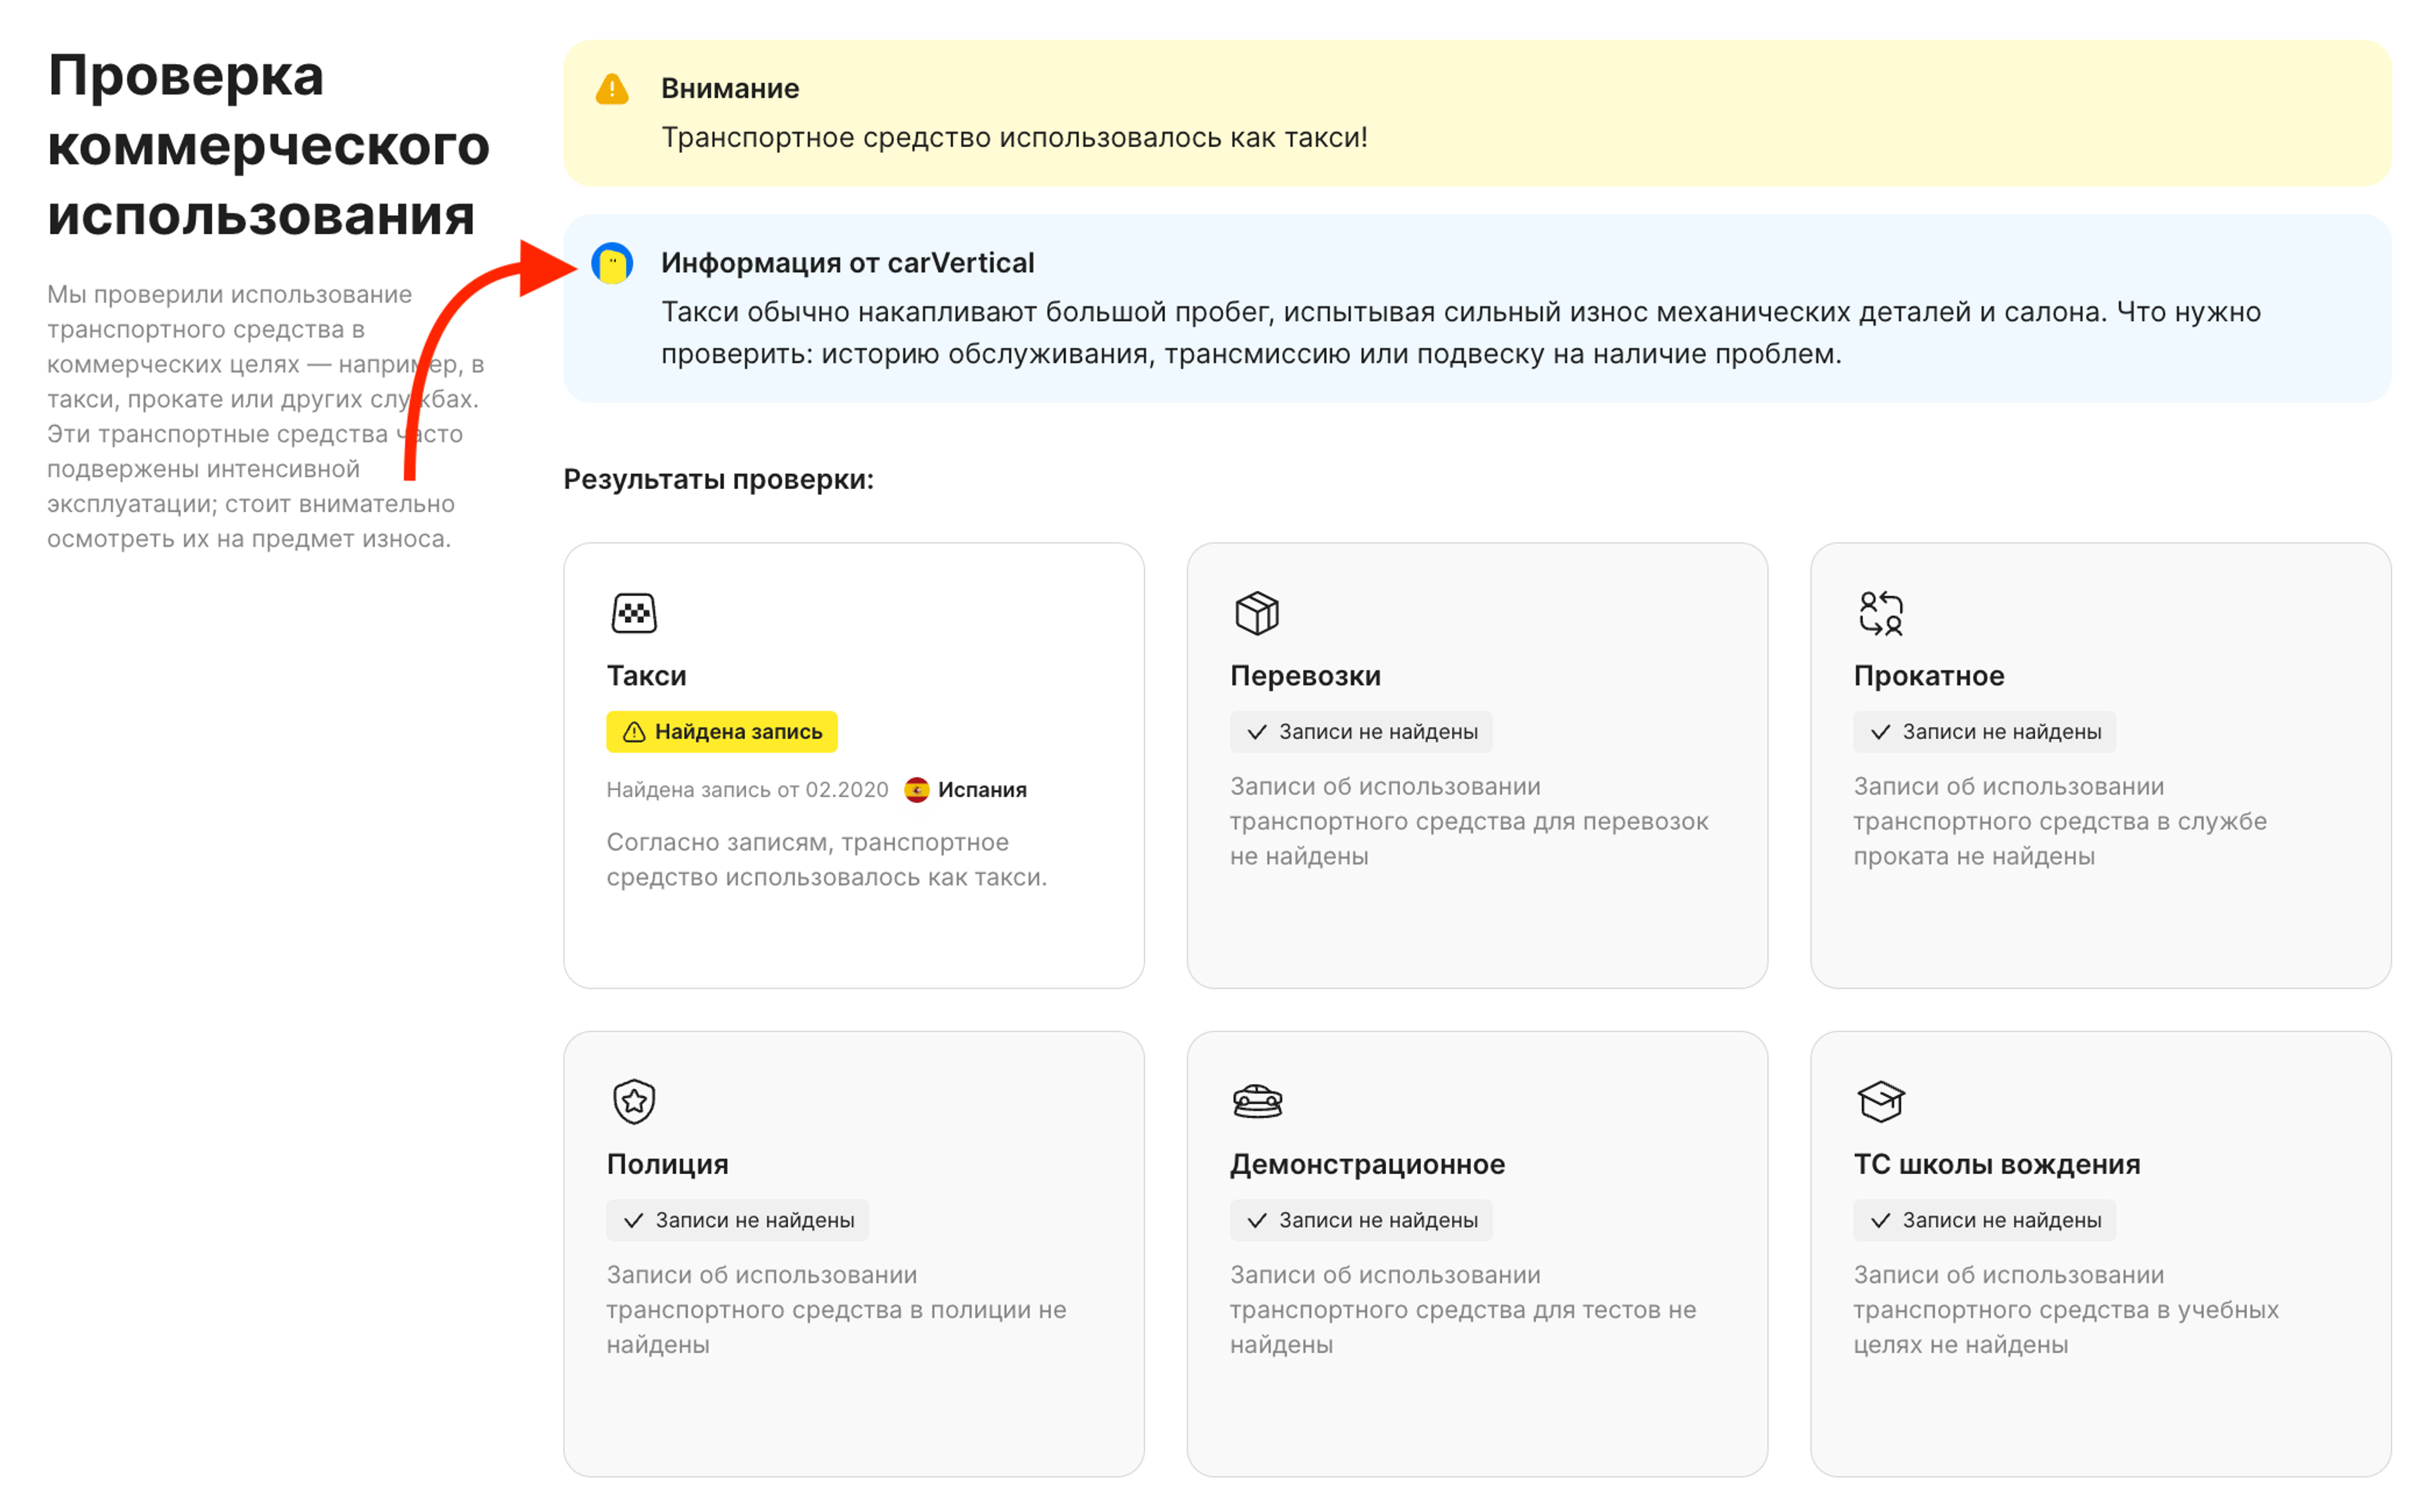This screenshot has width=2436, height=1512.
Task: Click the Внимание alert heading
Action: [730, 89]
